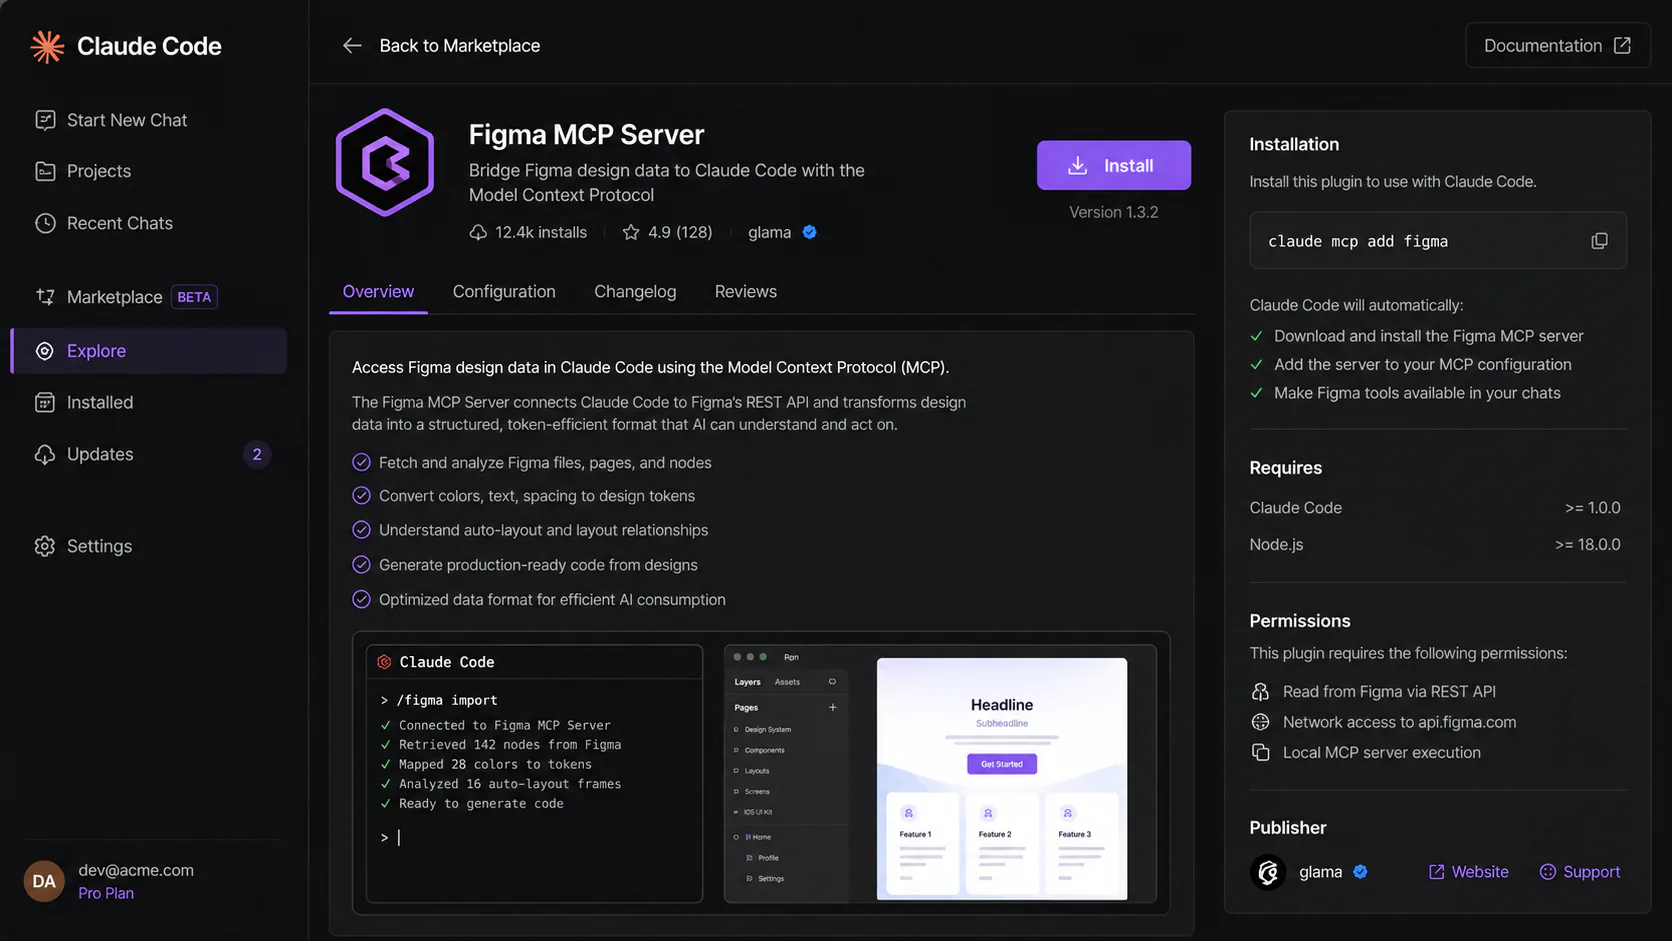The image size is (1672, 941).
Task: Click the Pro Plan link
Action: pyautogui.click(x=106, y=893)
